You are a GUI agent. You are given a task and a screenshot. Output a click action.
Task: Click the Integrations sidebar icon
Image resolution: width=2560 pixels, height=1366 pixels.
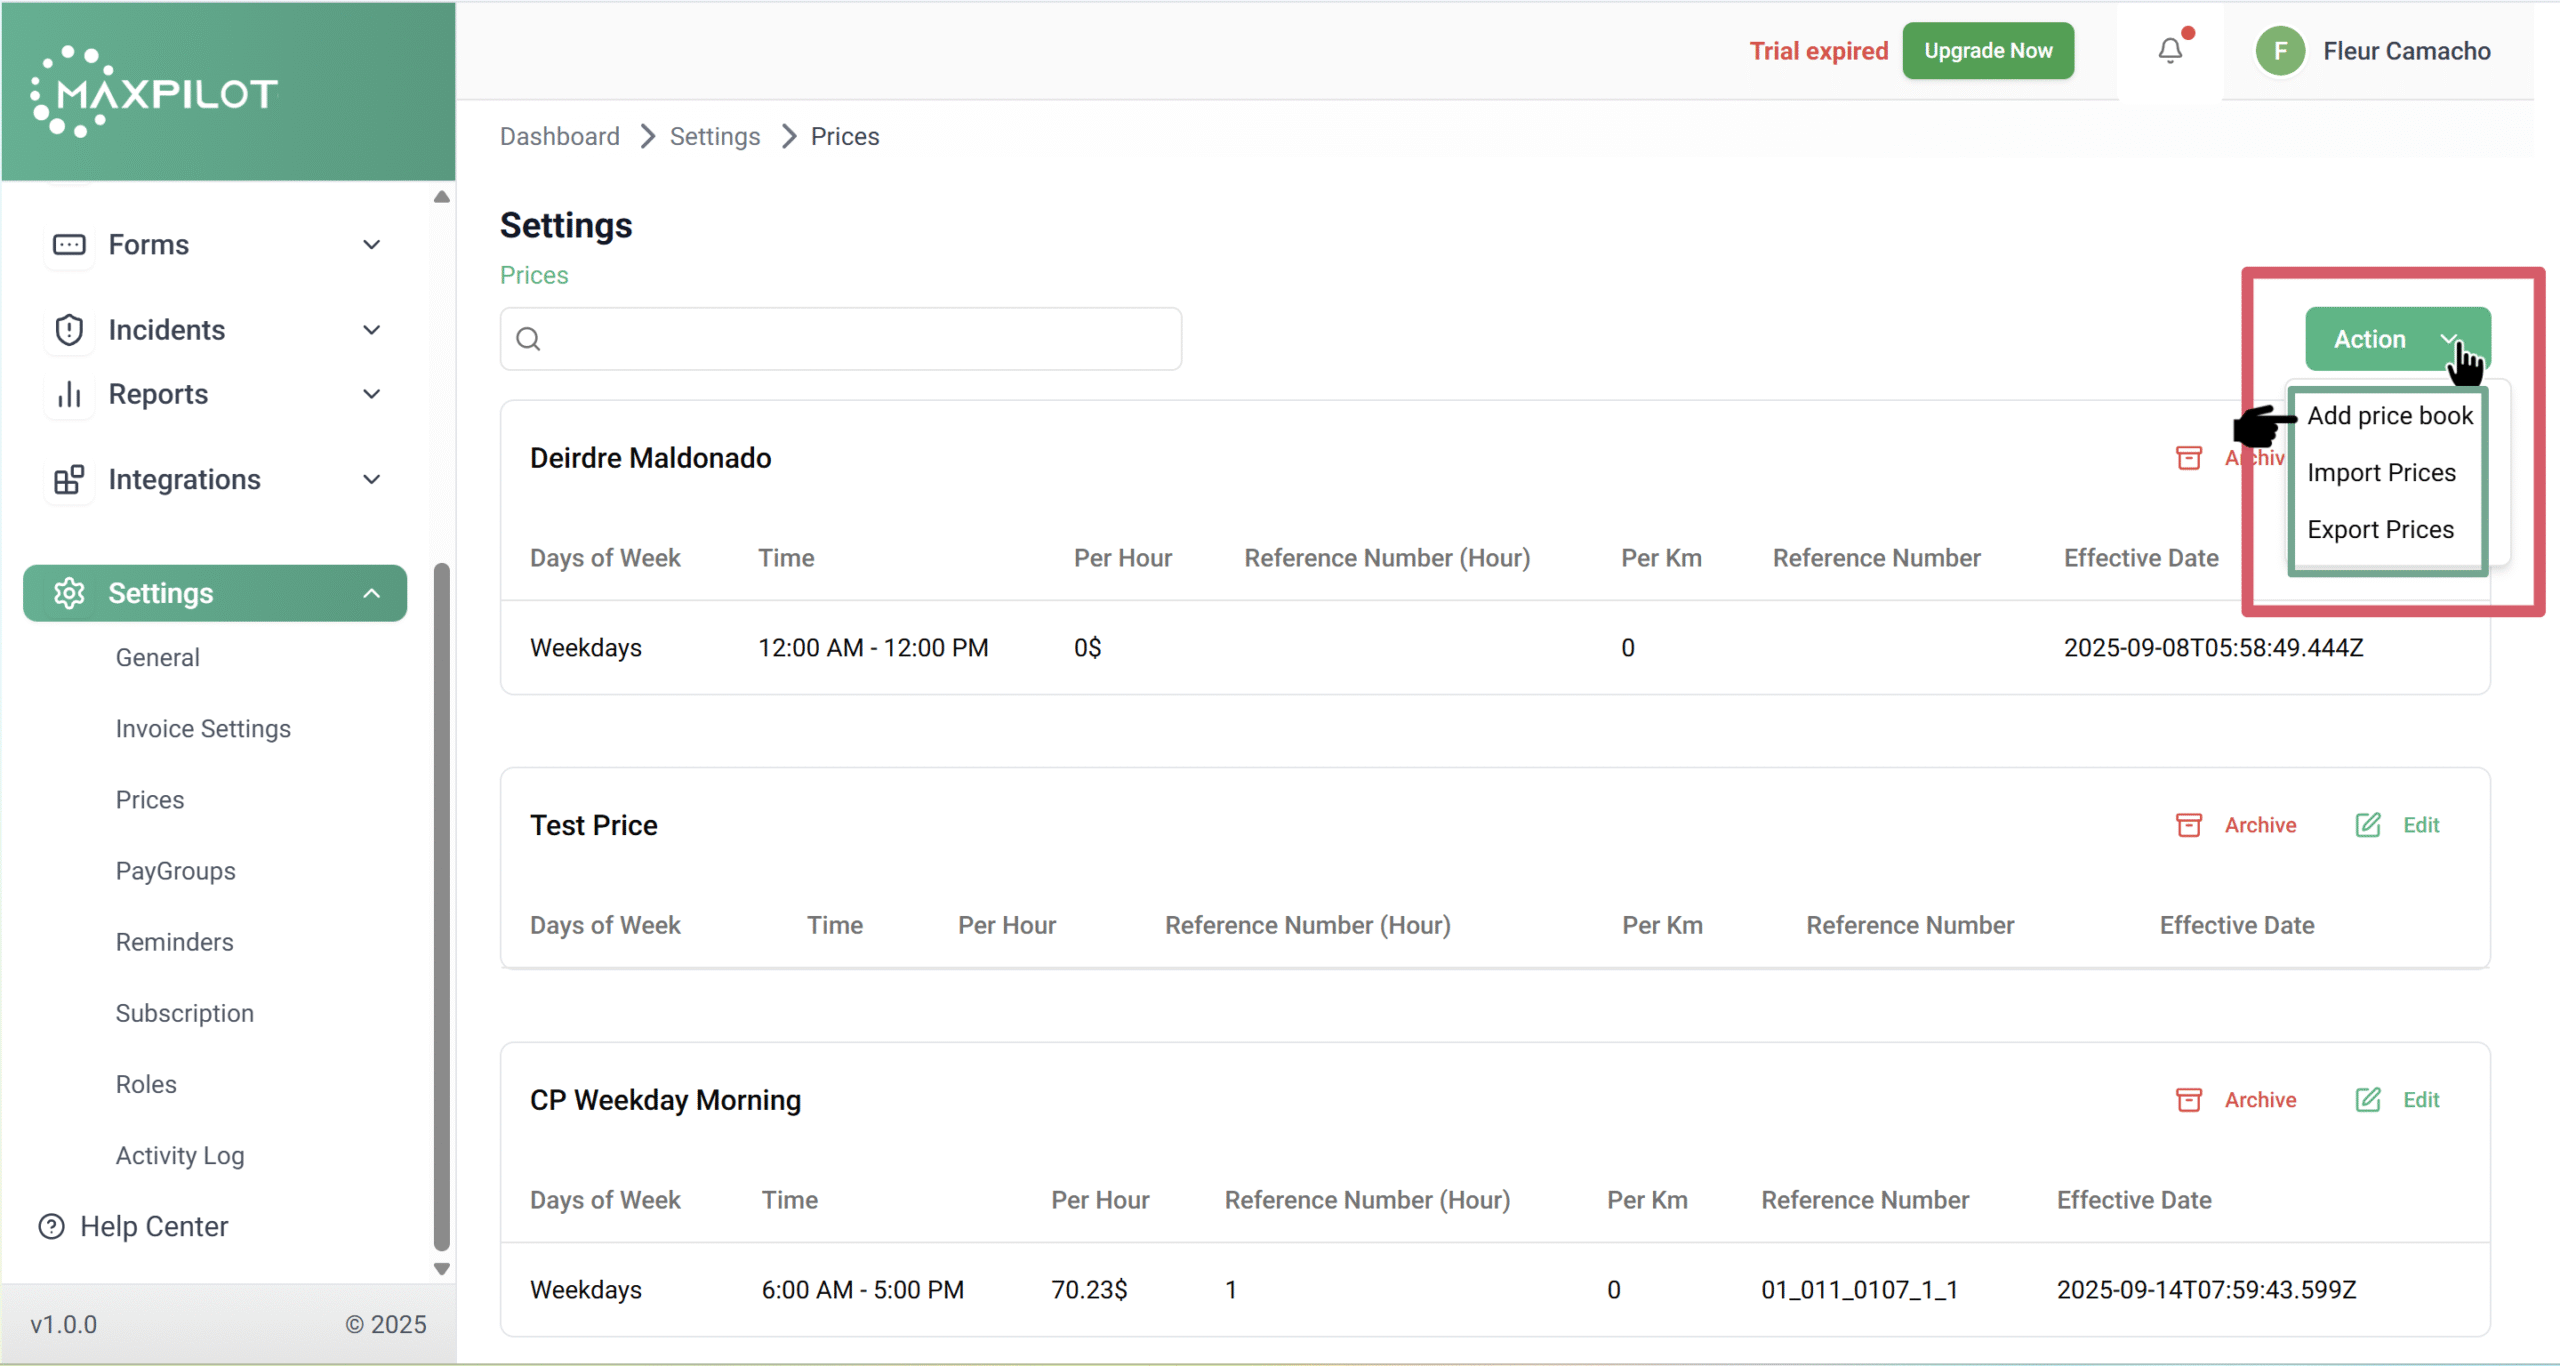(69, 480)
